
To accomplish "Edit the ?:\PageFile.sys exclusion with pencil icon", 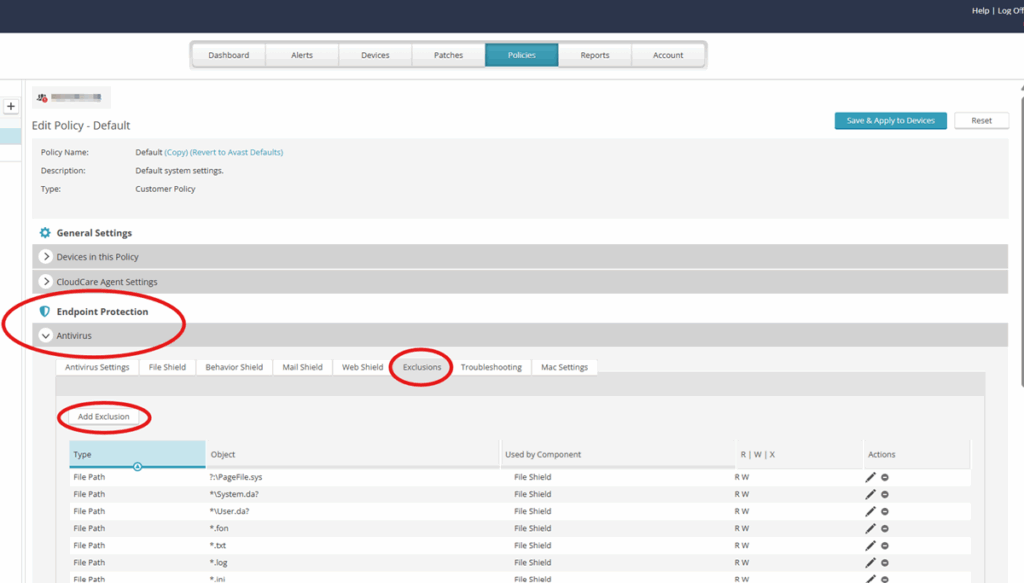I will coord(871,477).
